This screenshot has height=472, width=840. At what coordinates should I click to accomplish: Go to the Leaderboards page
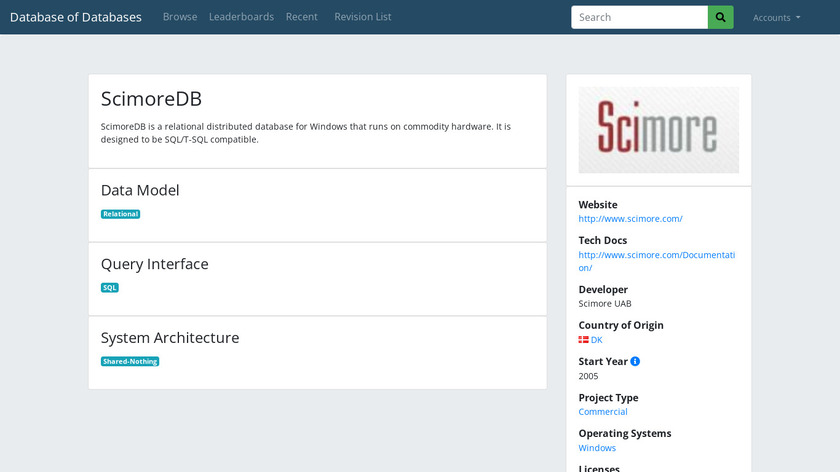[x=241, y=17]
